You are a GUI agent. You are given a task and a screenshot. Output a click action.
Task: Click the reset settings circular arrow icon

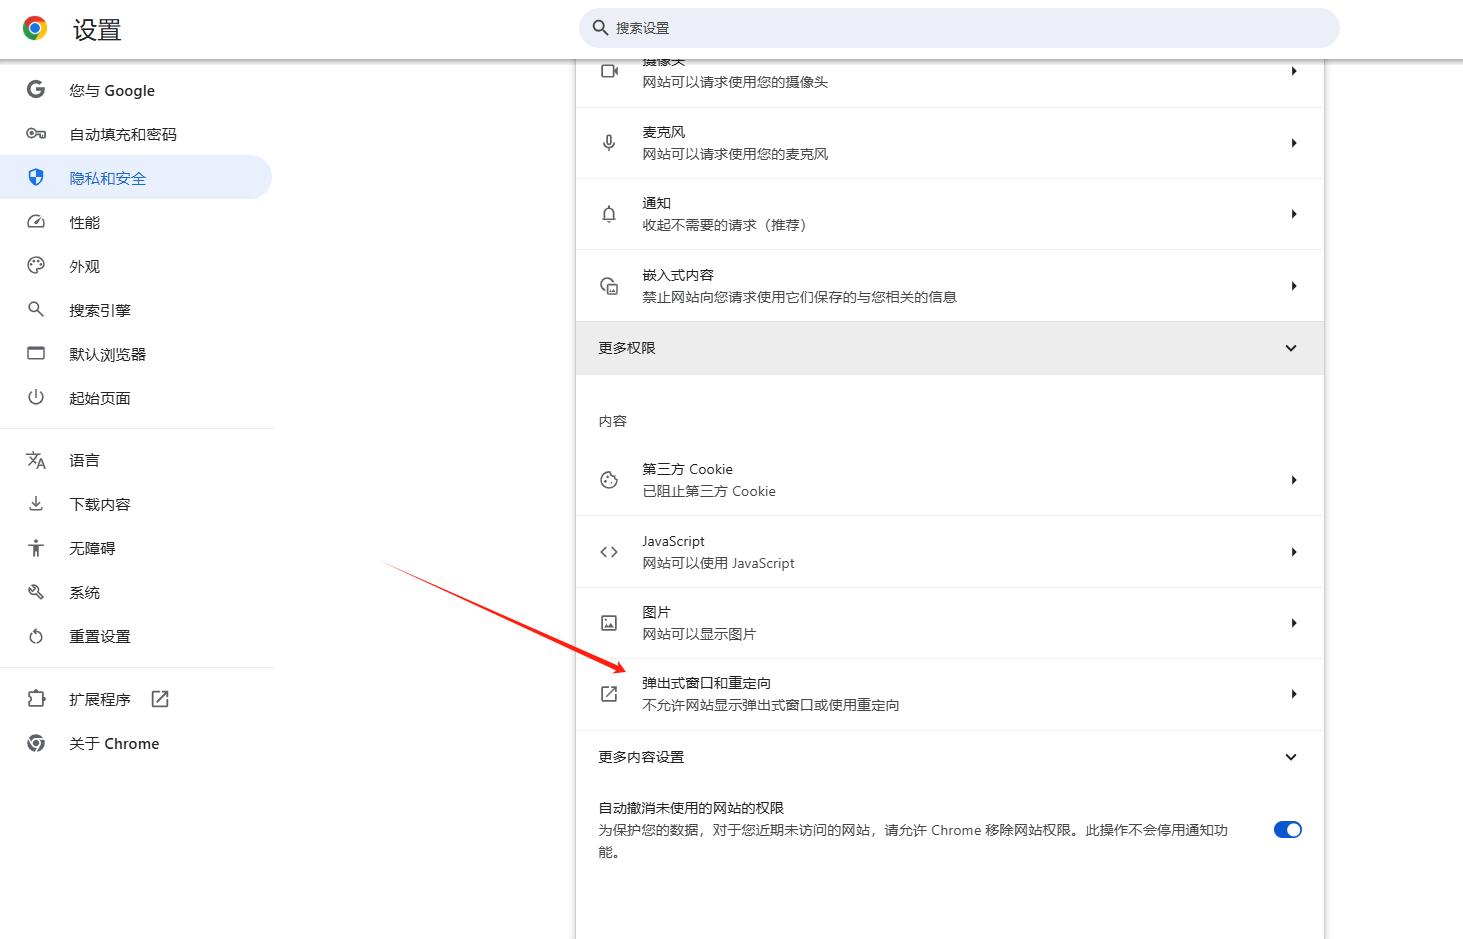point(36,636)
